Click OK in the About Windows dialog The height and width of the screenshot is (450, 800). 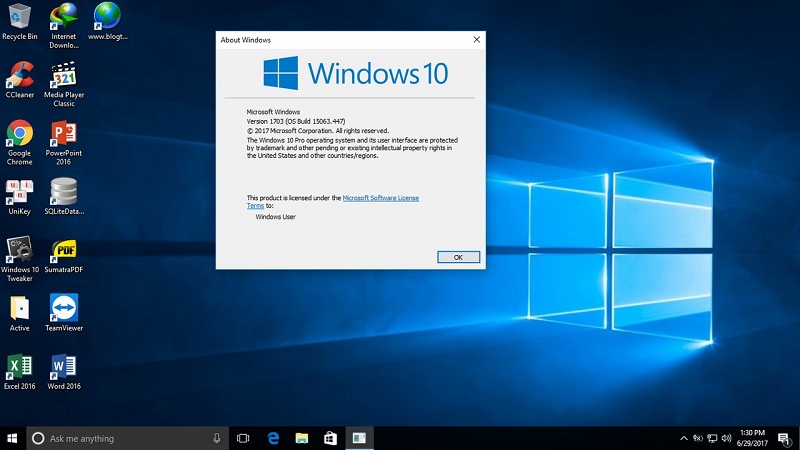458,257
